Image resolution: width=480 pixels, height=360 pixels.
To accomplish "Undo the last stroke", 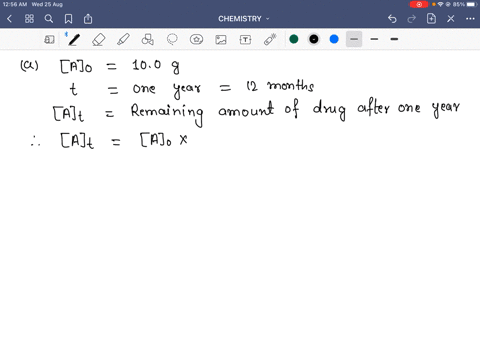I will point(392,19).
